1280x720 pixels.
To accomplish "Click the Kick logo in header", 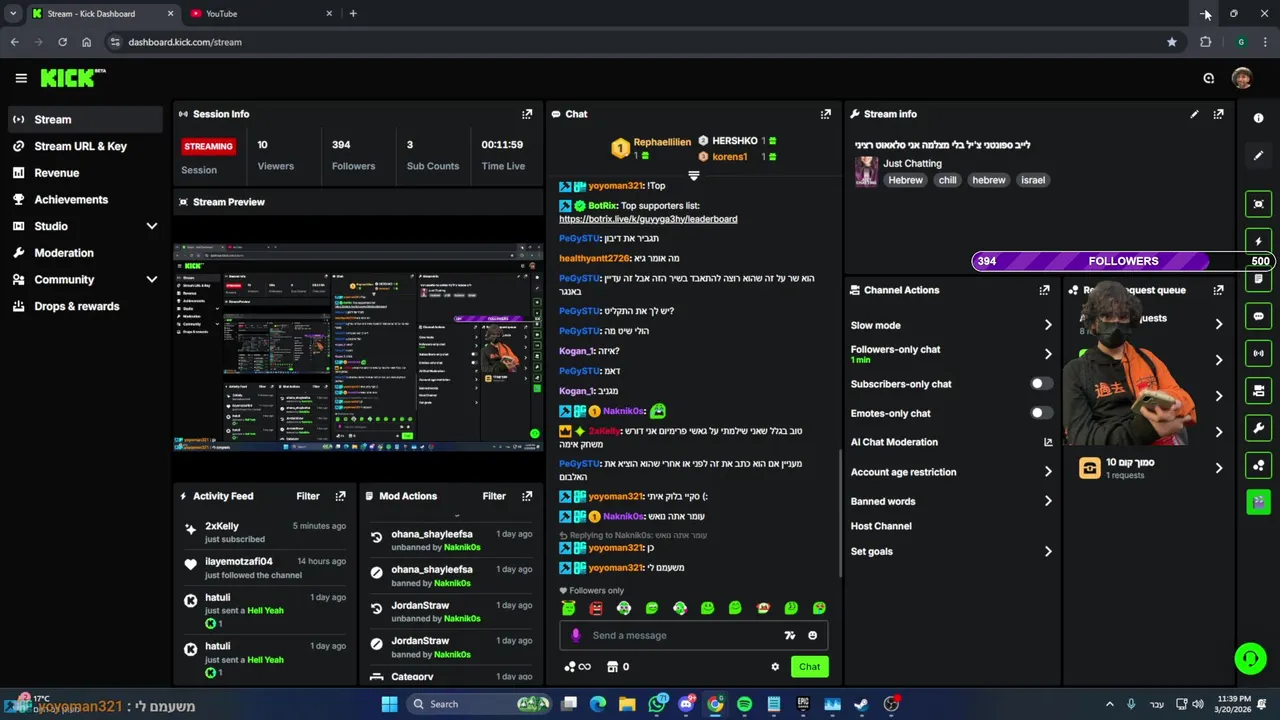I will tap(73, 78).
